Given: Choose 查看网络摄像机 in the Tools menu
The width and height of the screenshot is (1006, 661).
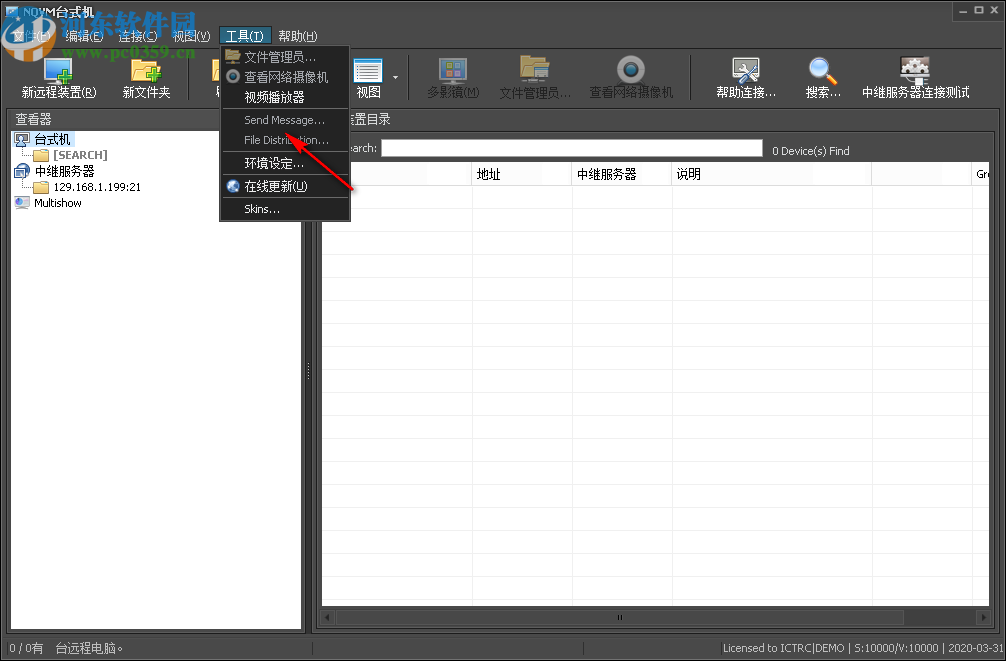Looking at the screenshot, I should [286, 77].
